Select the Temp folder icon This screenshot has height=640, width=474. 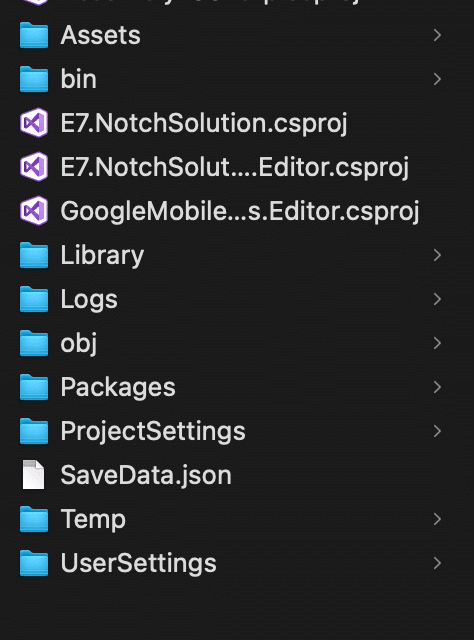[x=34, y=519]
